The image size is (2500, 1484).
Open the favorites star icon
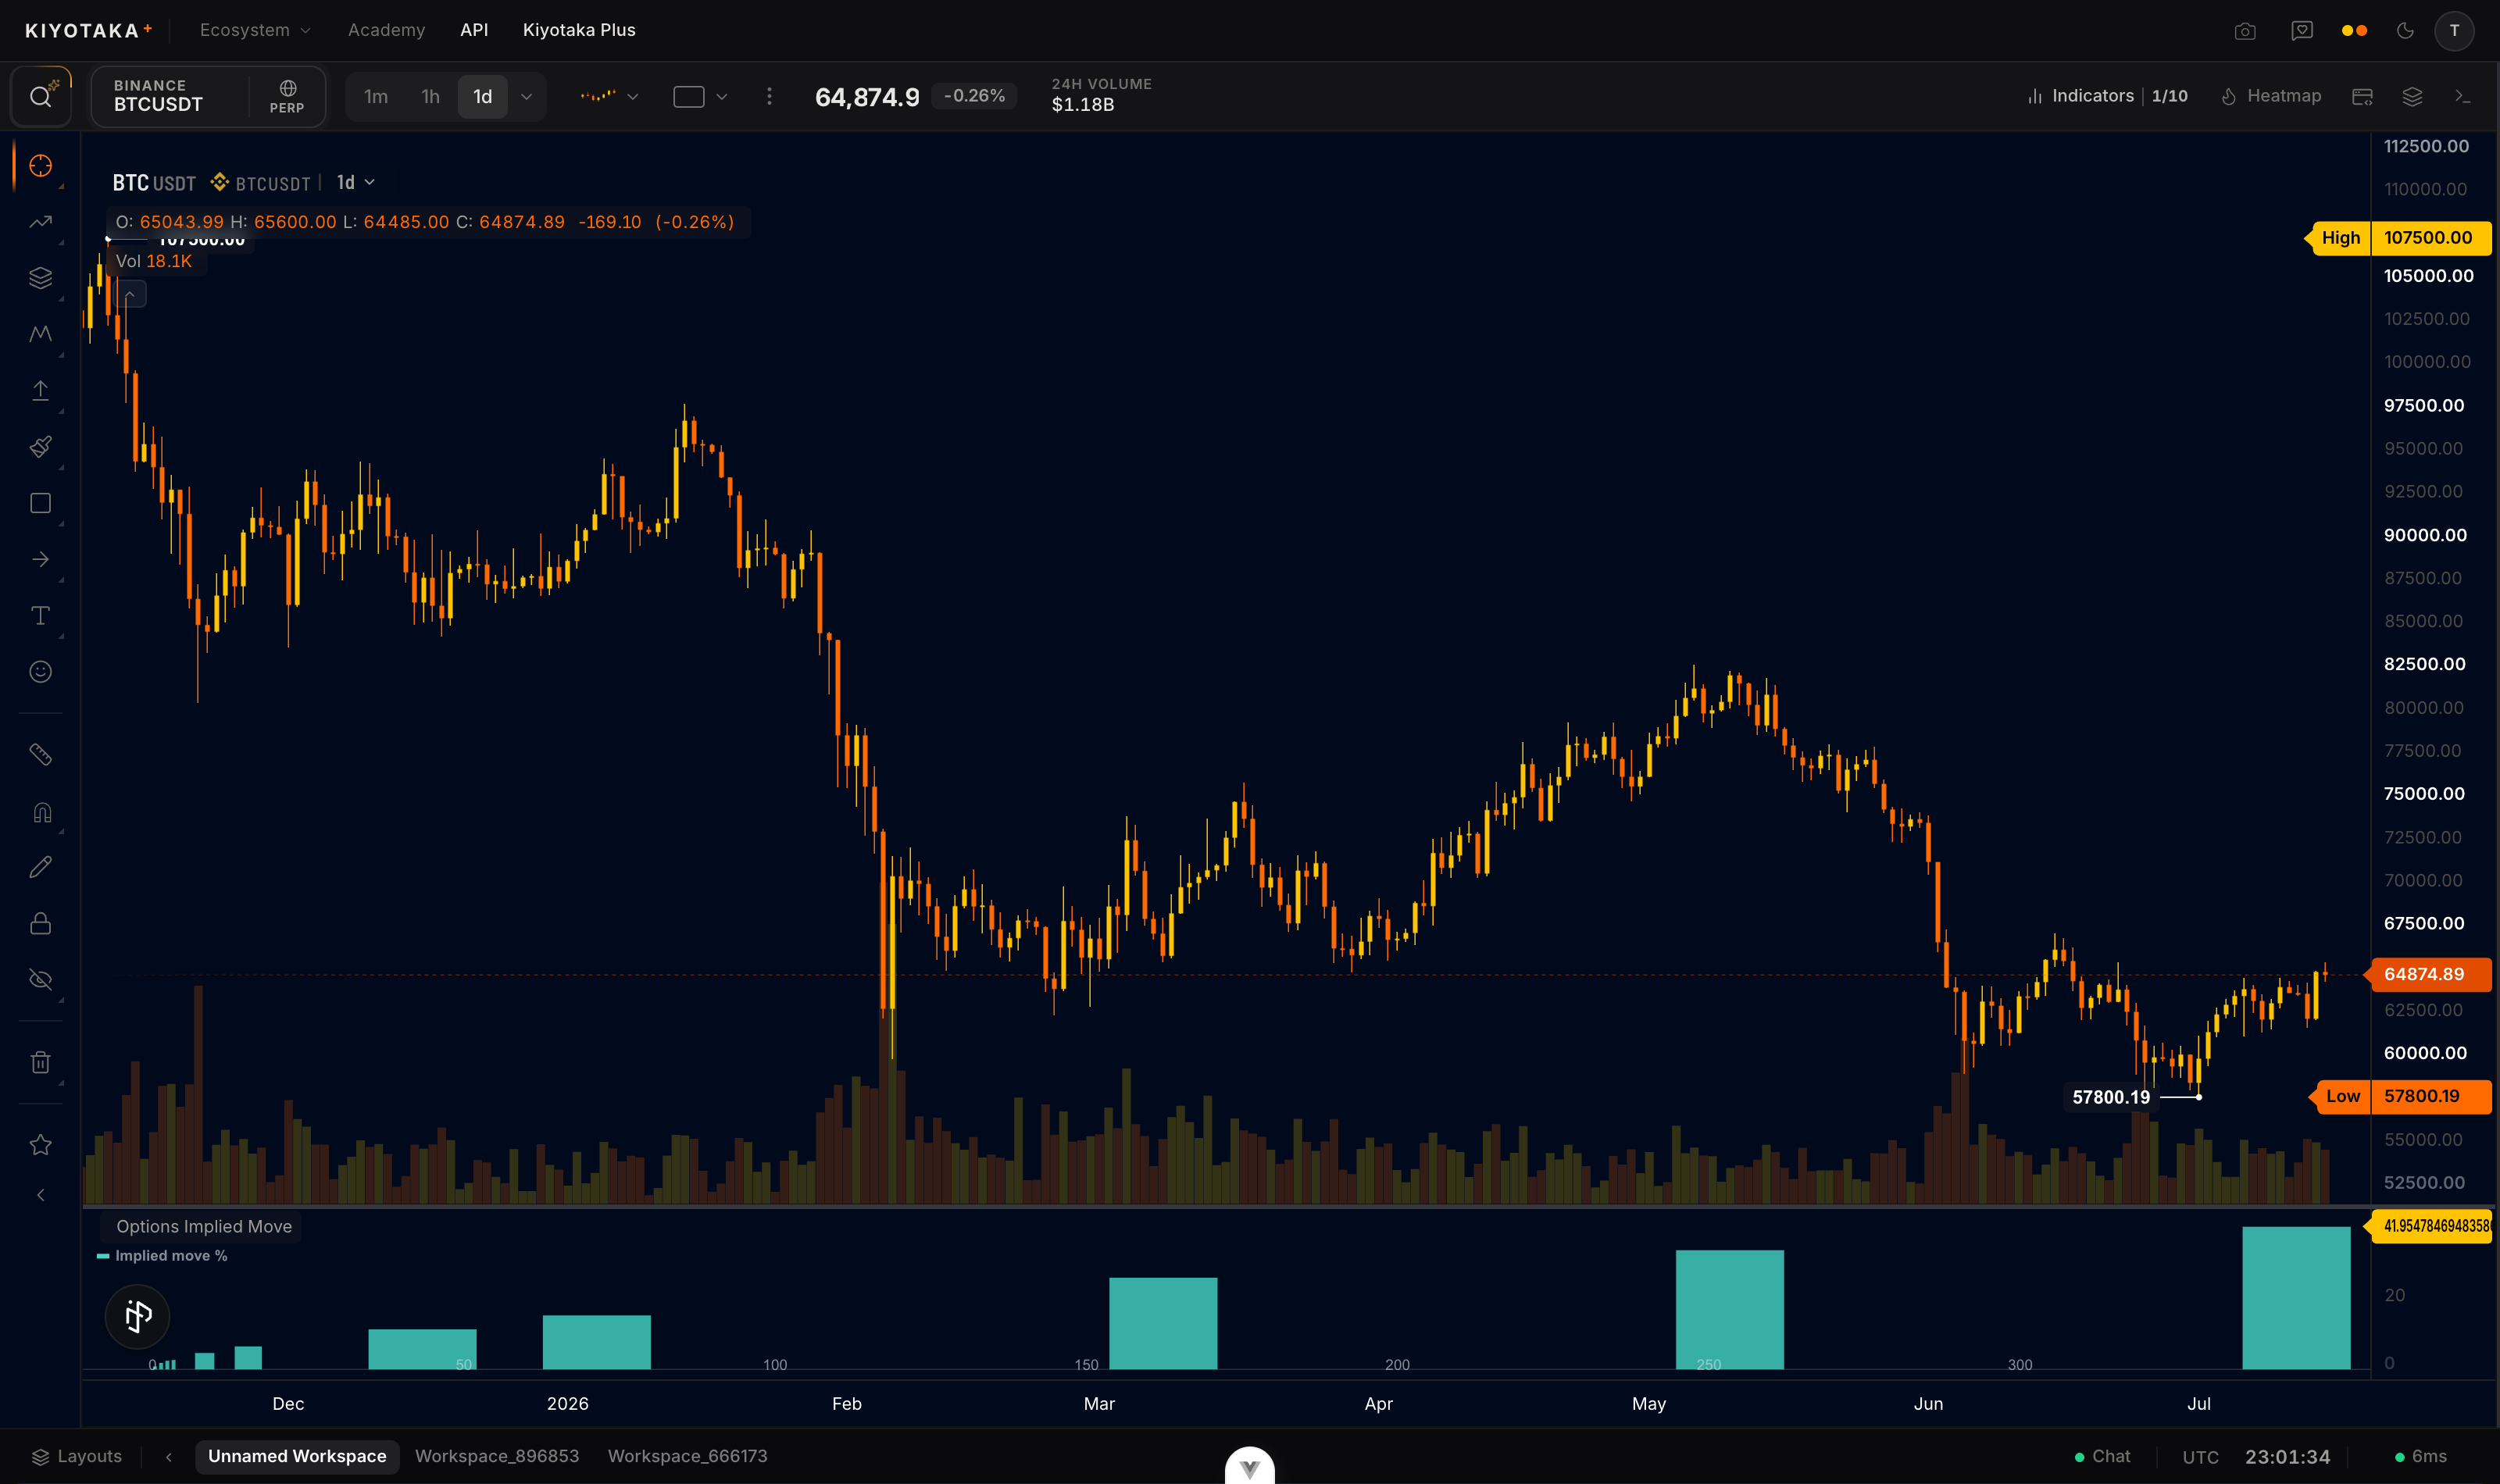[x=40, y=1145]
